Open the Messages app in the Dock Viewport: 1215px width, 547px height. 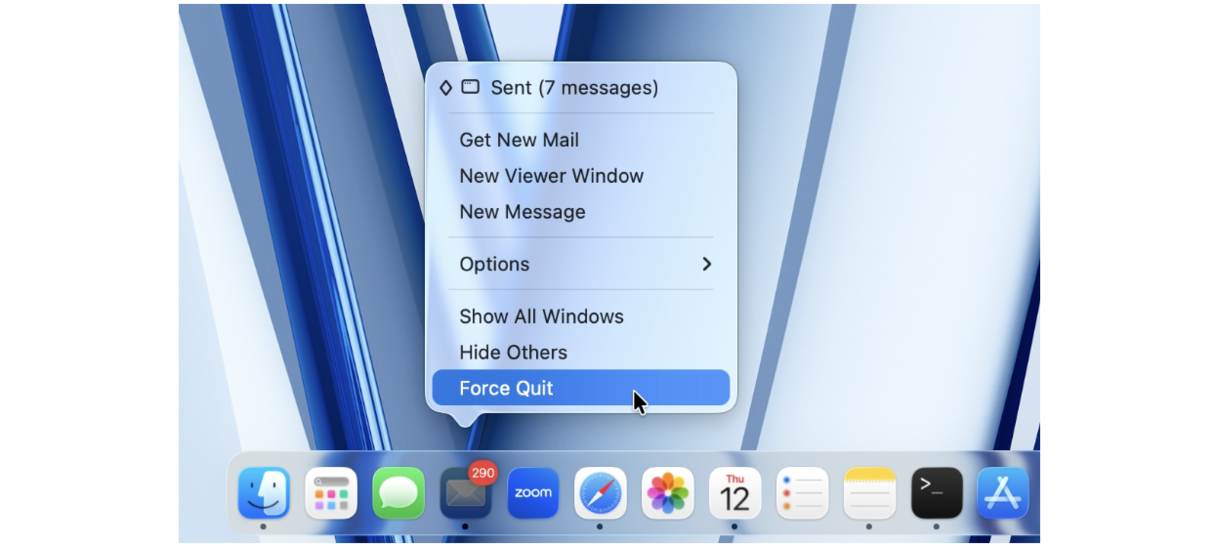coord(398,493)
